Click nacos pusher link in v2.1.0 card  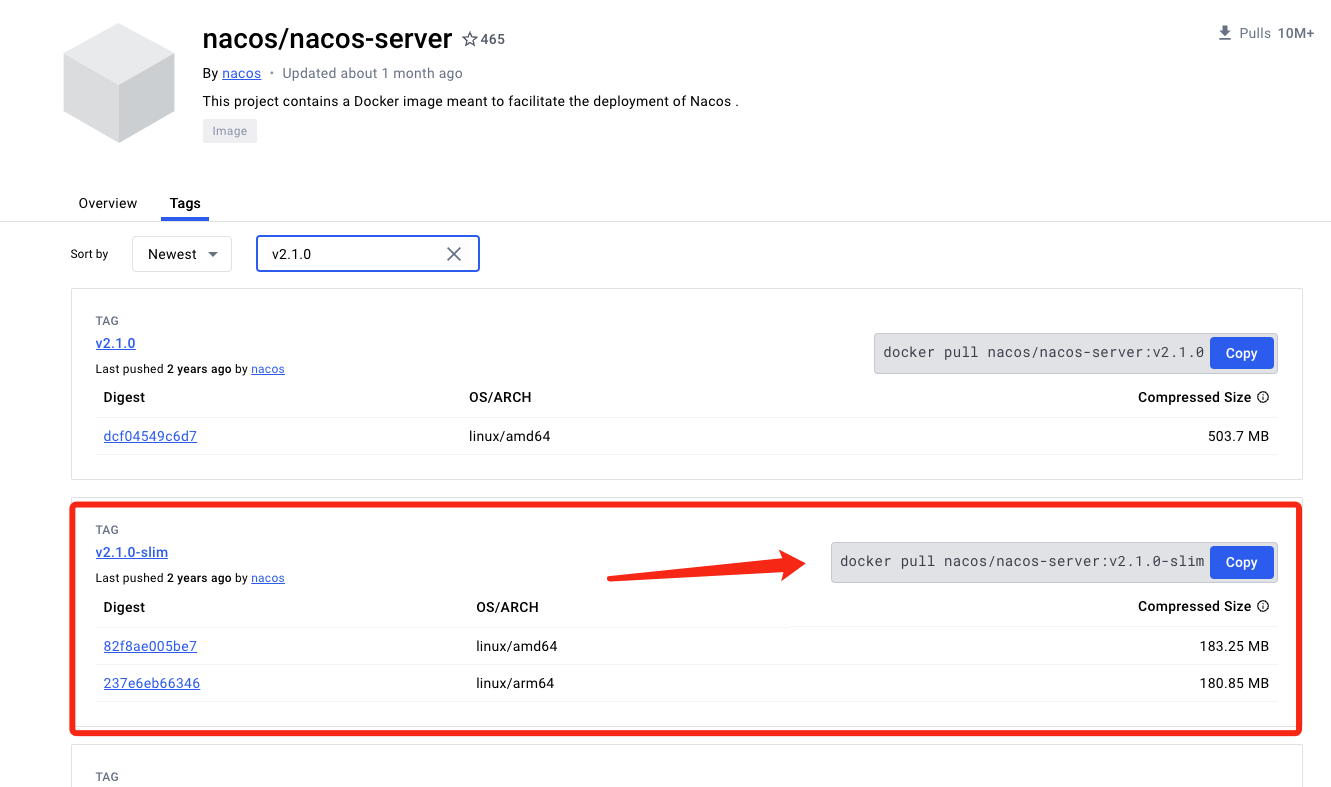(268, 369)
